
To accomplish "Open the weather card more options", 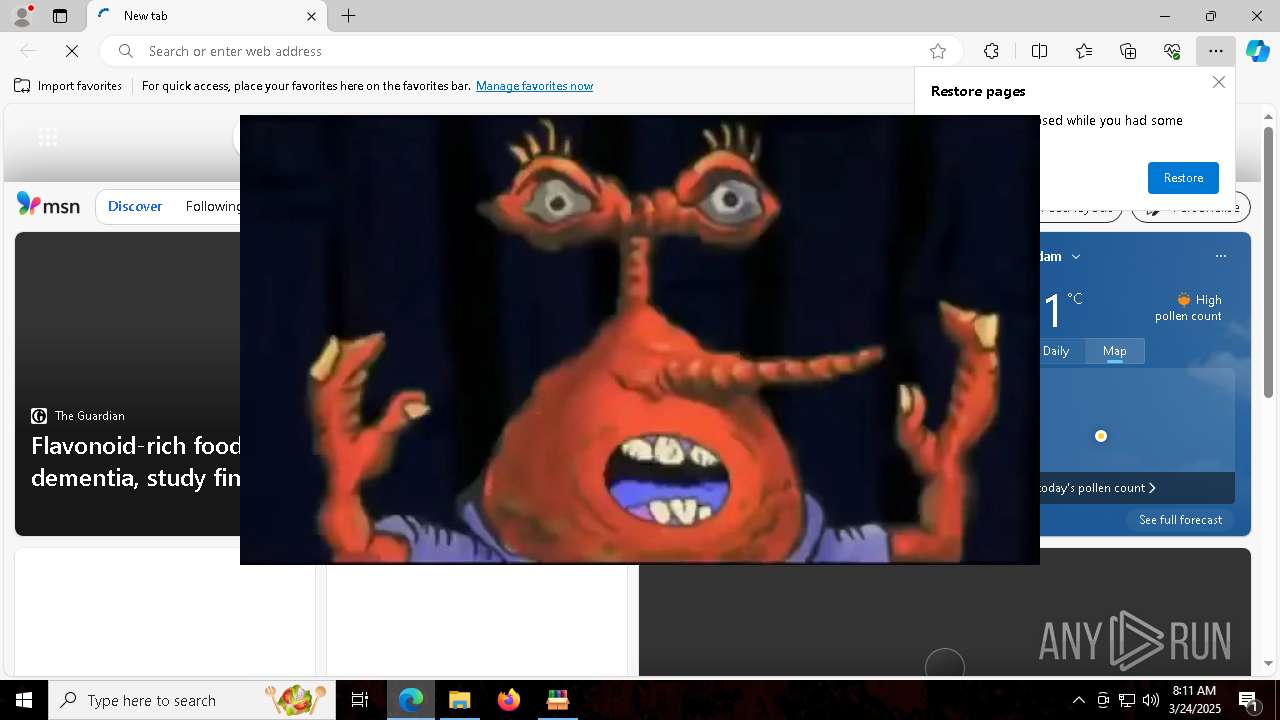I will pyautogui.click(x=1220, y=256).
